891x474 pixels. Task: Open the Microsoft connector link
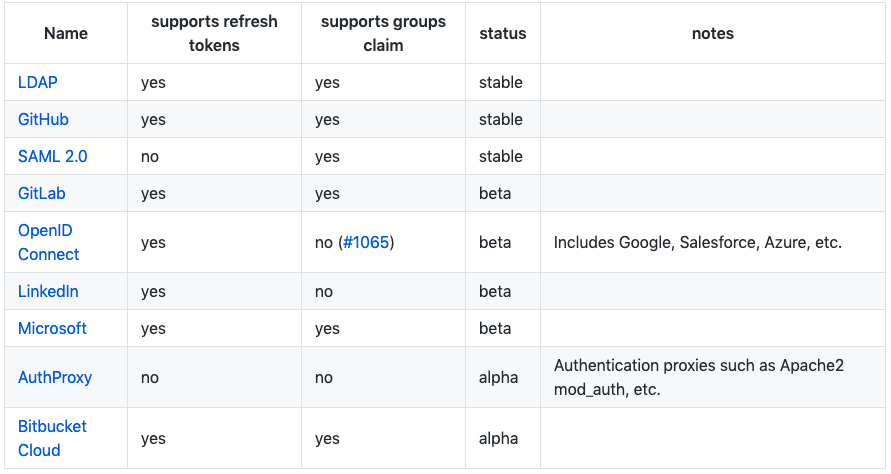pyautogui.click(x=52, y=328)
